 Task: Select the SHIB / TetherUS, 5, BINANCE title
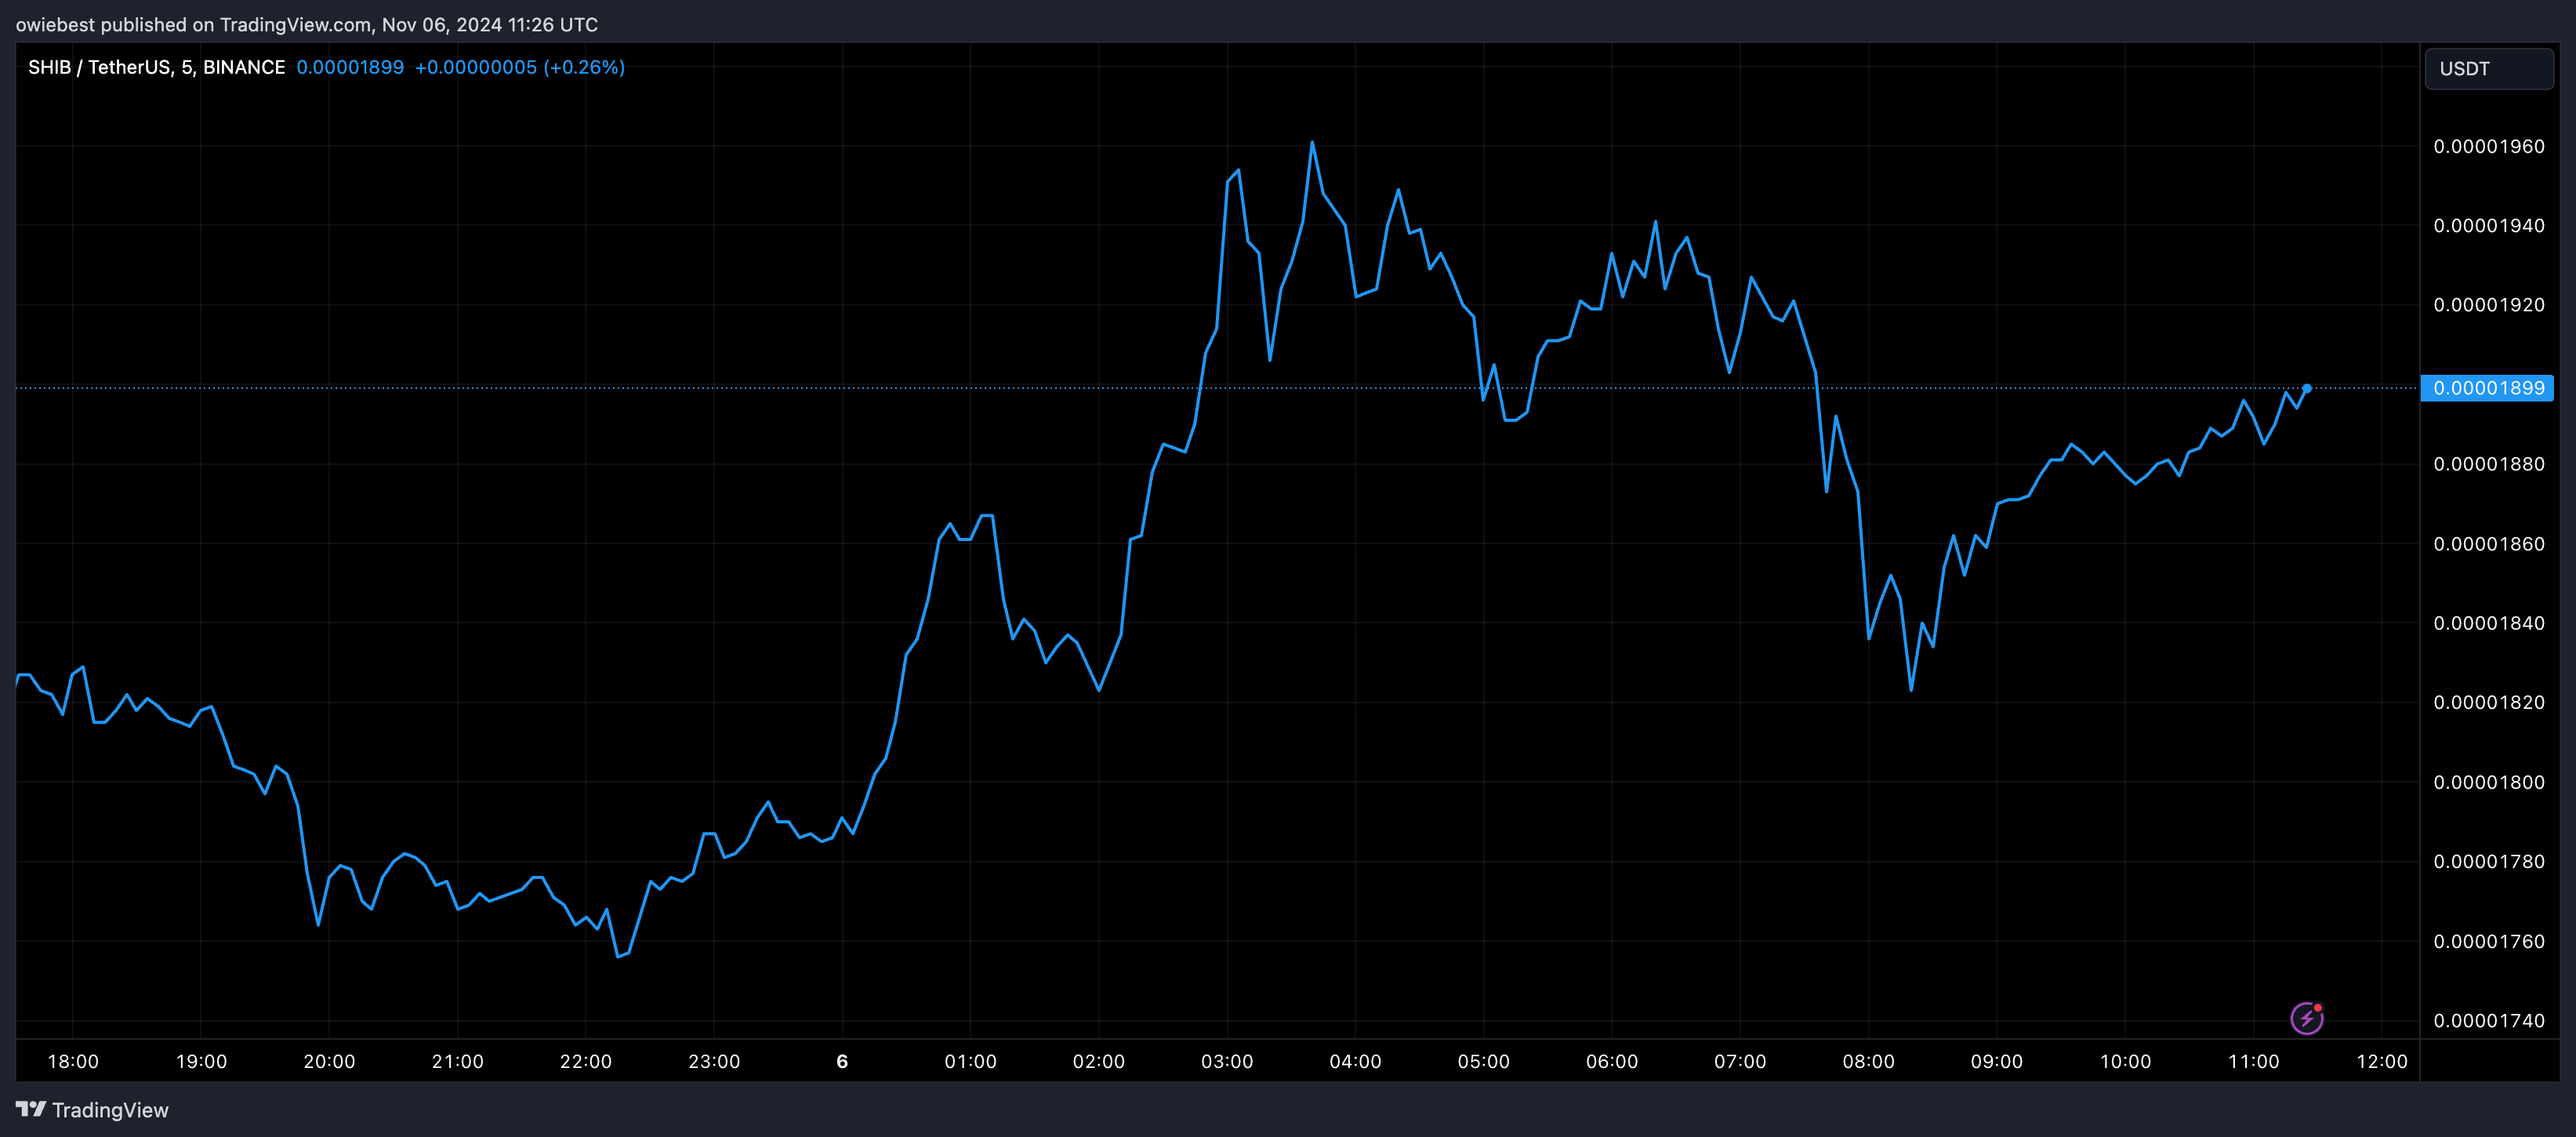(x=156, y=67)
